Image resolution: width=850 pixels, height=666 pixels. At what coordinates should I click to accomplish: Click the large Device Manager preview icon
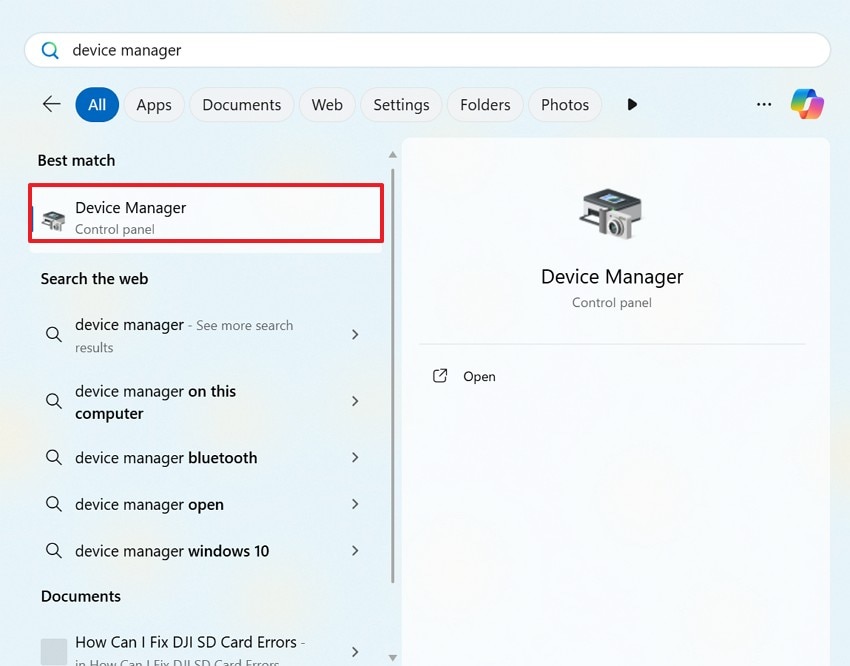pyautogui.click(x=611, y=211)
